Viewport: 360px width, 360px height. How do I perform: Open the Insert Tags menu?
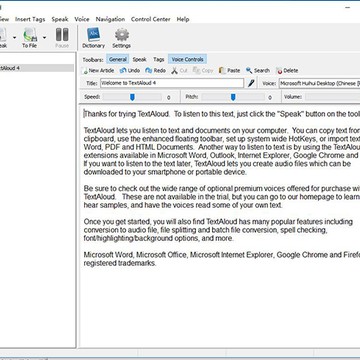coord(30,19)
